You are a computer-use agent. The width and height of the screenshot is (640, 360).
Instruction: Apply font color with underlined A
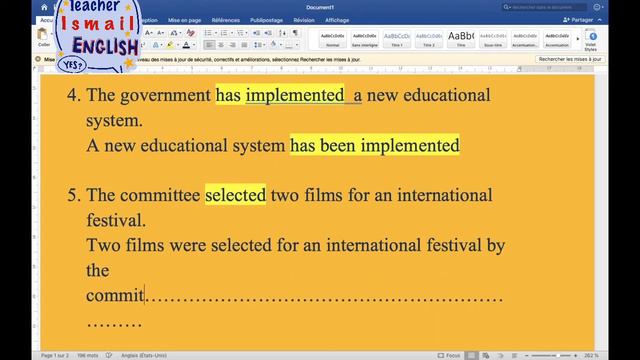(x=186, y=45)
